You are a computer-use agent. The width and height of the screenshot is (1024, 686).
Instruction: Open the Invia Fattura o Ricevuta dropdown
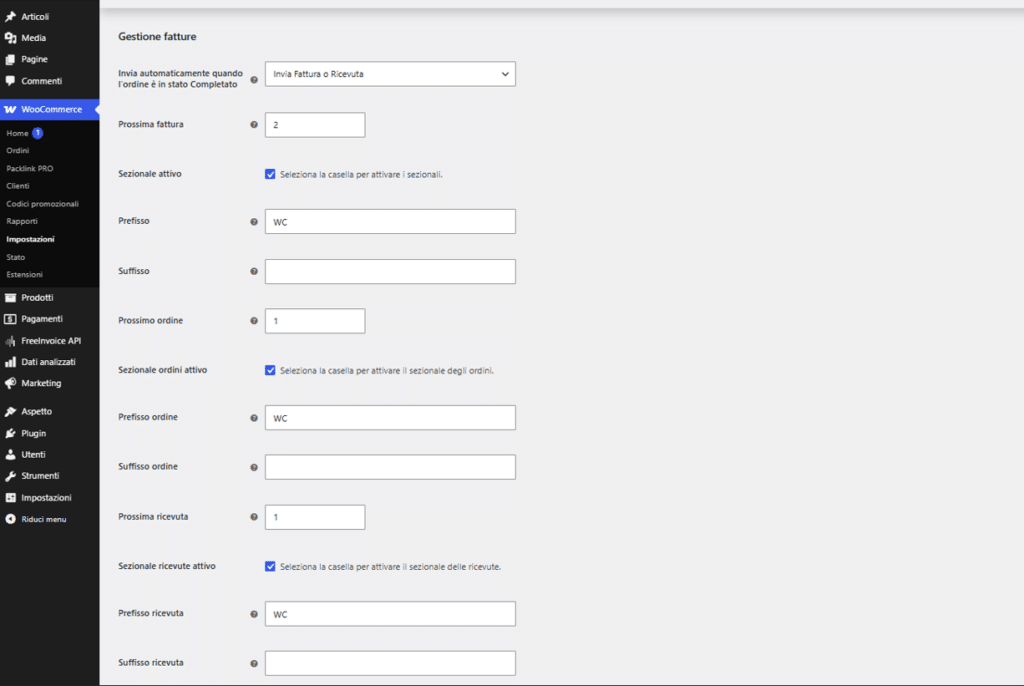click(390, 74)
